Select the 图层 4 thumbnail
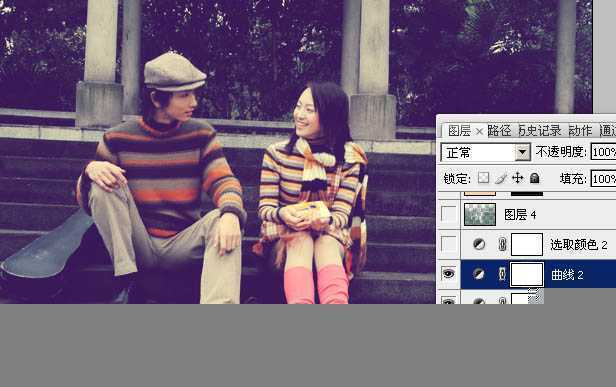Screen dimensions: 616x387 tap(480, 215)
